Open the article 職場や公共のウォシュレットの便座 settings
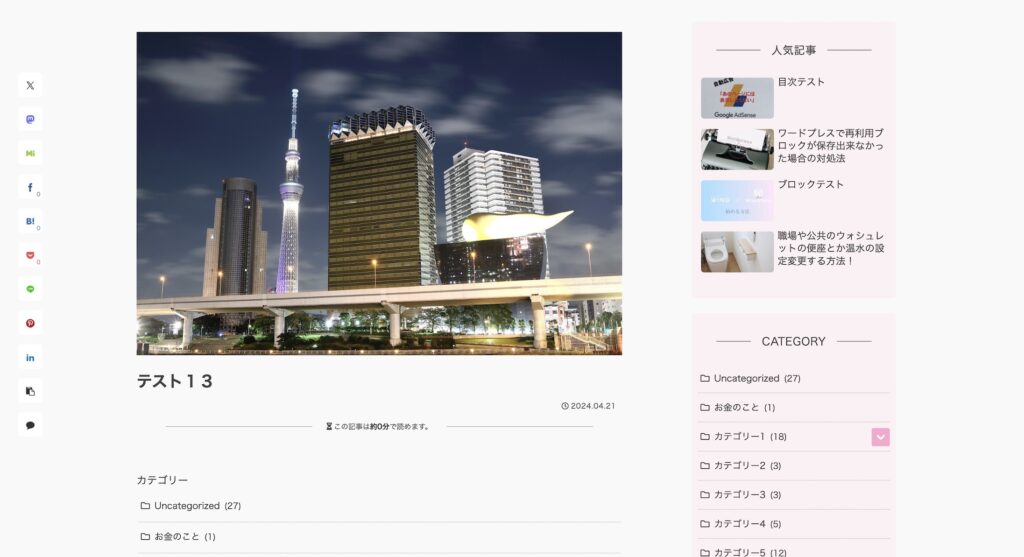 pos(831,248)
